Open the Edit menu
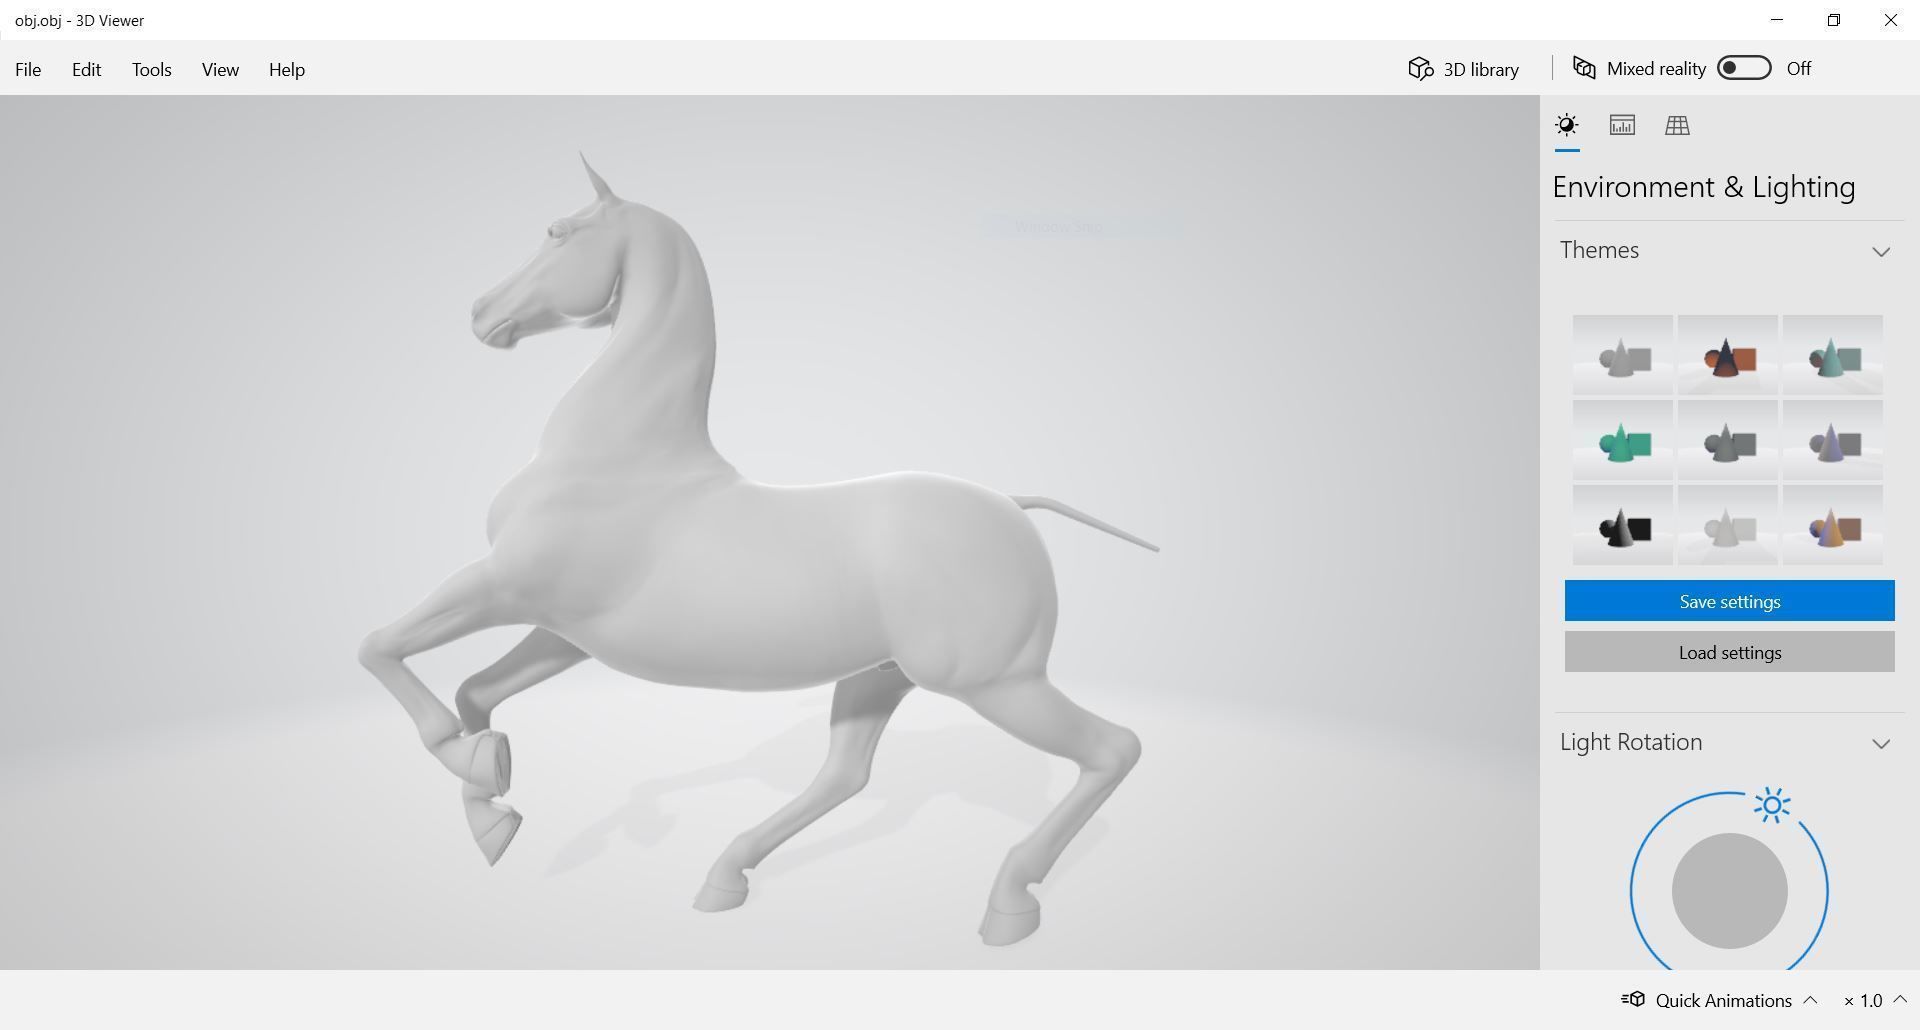 point(86,69)
